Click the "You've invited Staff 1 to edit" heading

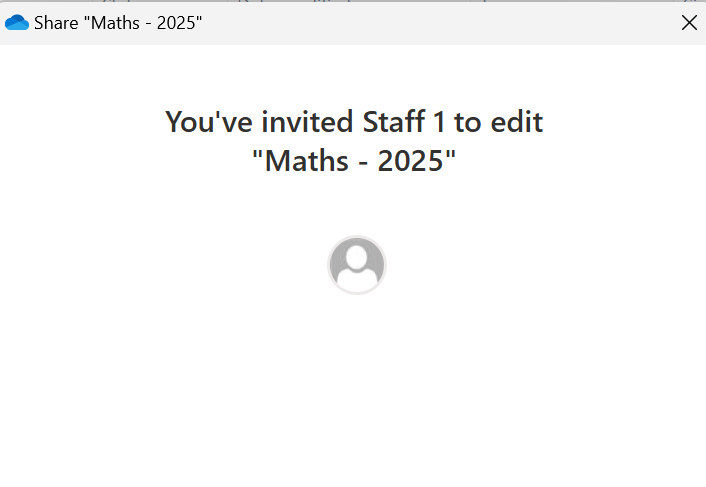[x=354, y=122]
